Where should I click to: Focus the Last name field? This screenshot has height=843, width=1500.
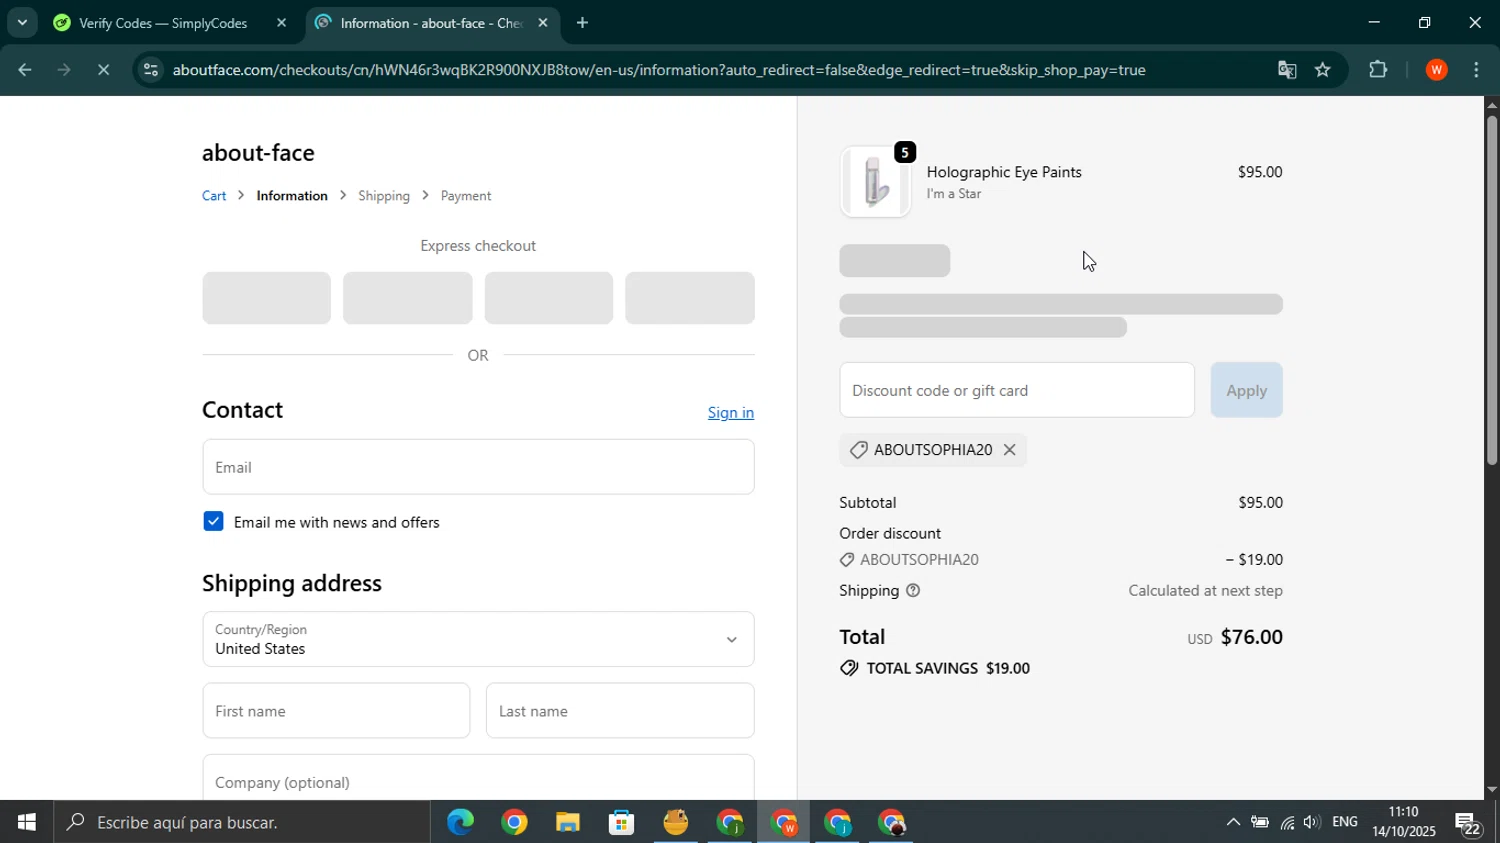point(620,711)
